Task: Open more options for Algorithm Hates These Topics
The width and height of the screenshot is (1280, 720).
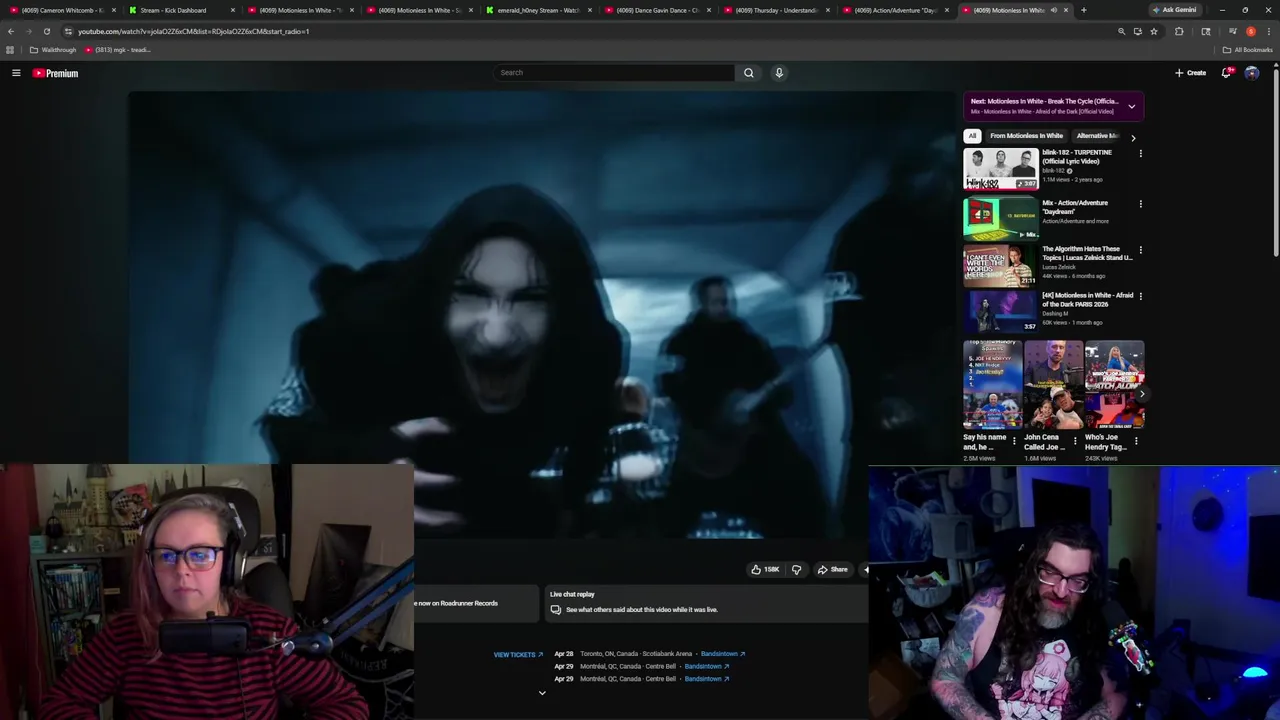Action: (x=1140, y=250)
